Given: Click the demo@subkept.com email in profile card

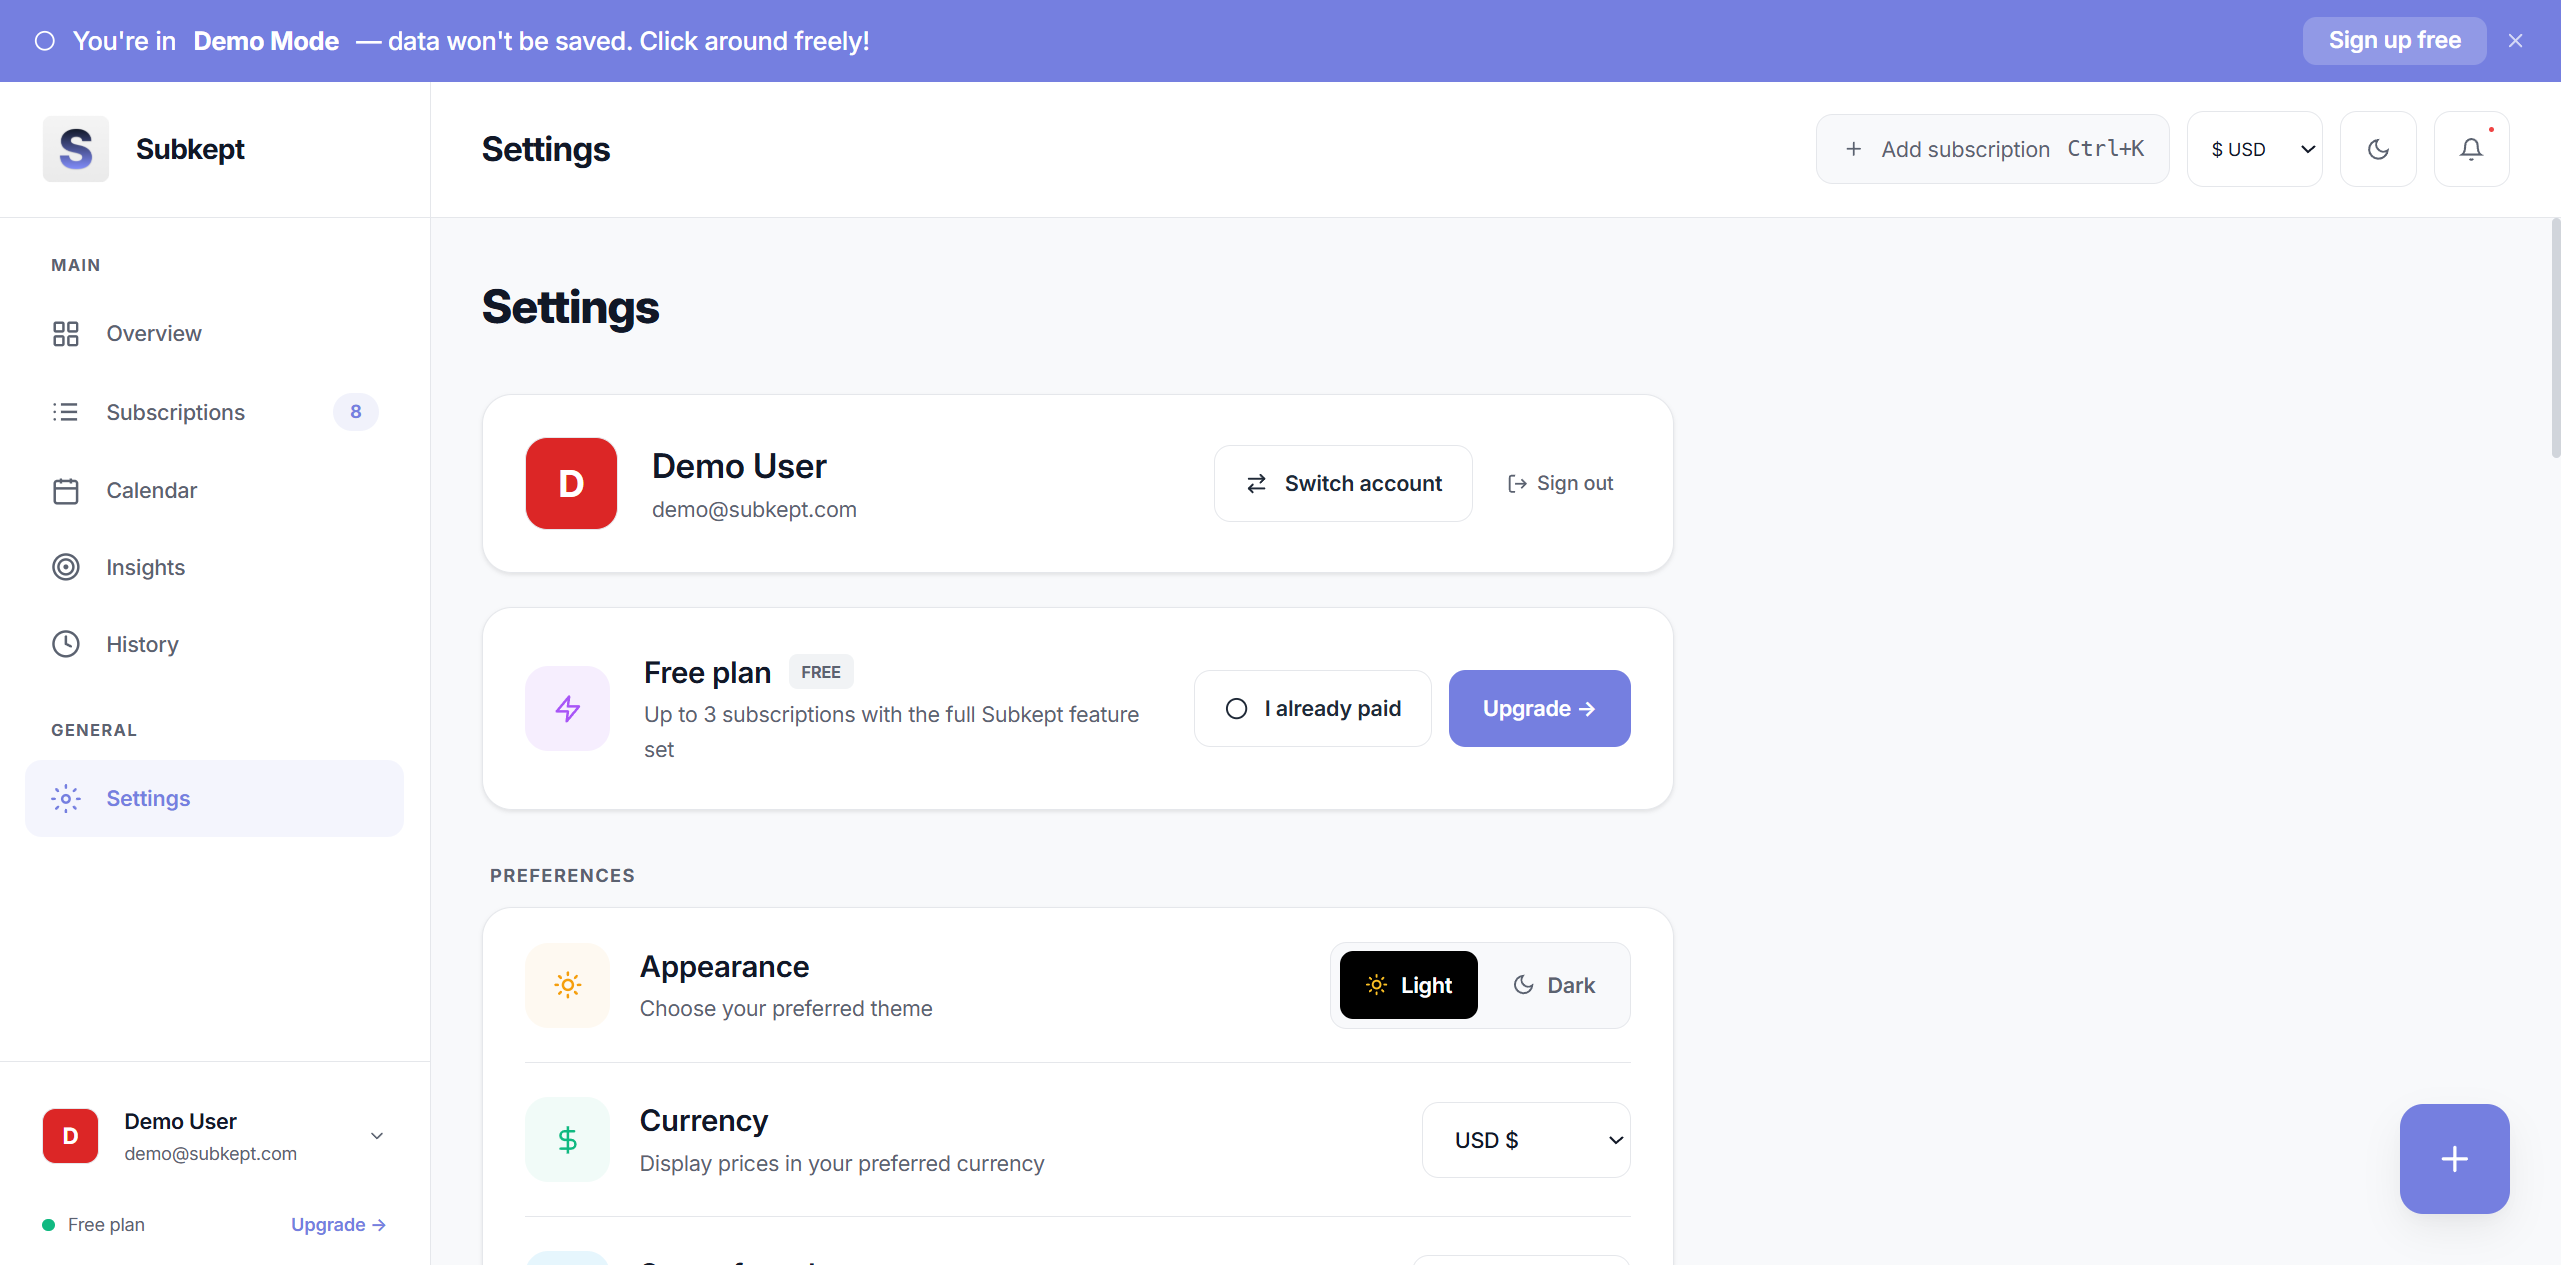Looking at the screenshot, I should pos(754,510).
